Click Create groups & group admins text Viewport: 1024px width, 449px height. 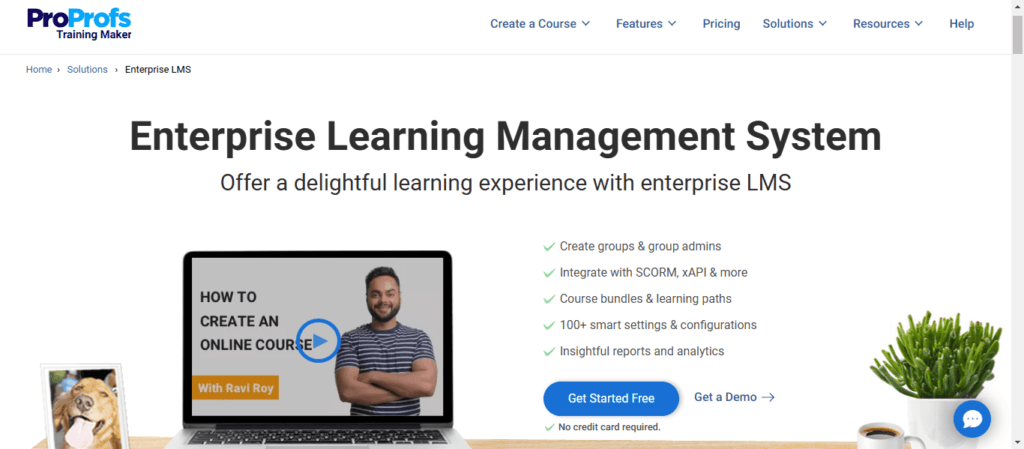tap(641, 247)
